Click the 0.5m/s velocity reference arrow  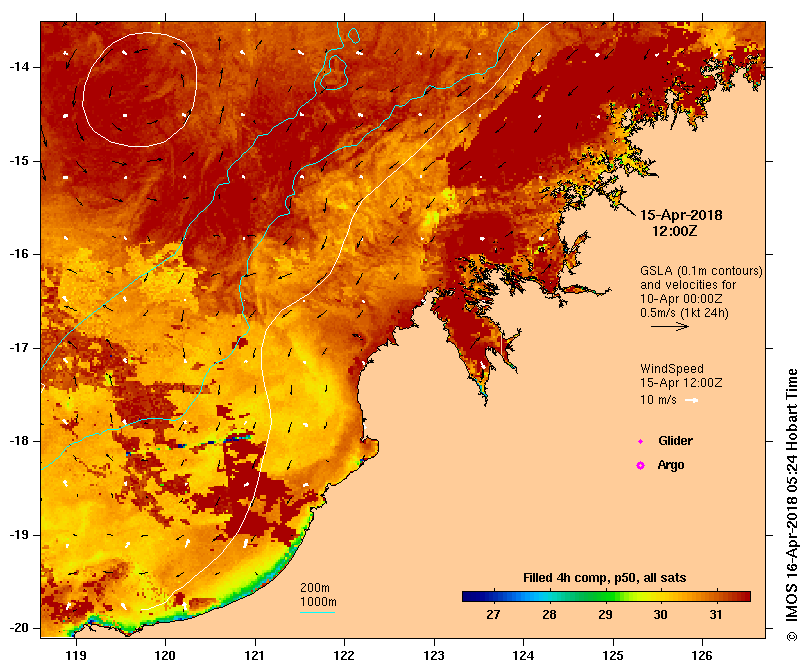tap(670, 326)
